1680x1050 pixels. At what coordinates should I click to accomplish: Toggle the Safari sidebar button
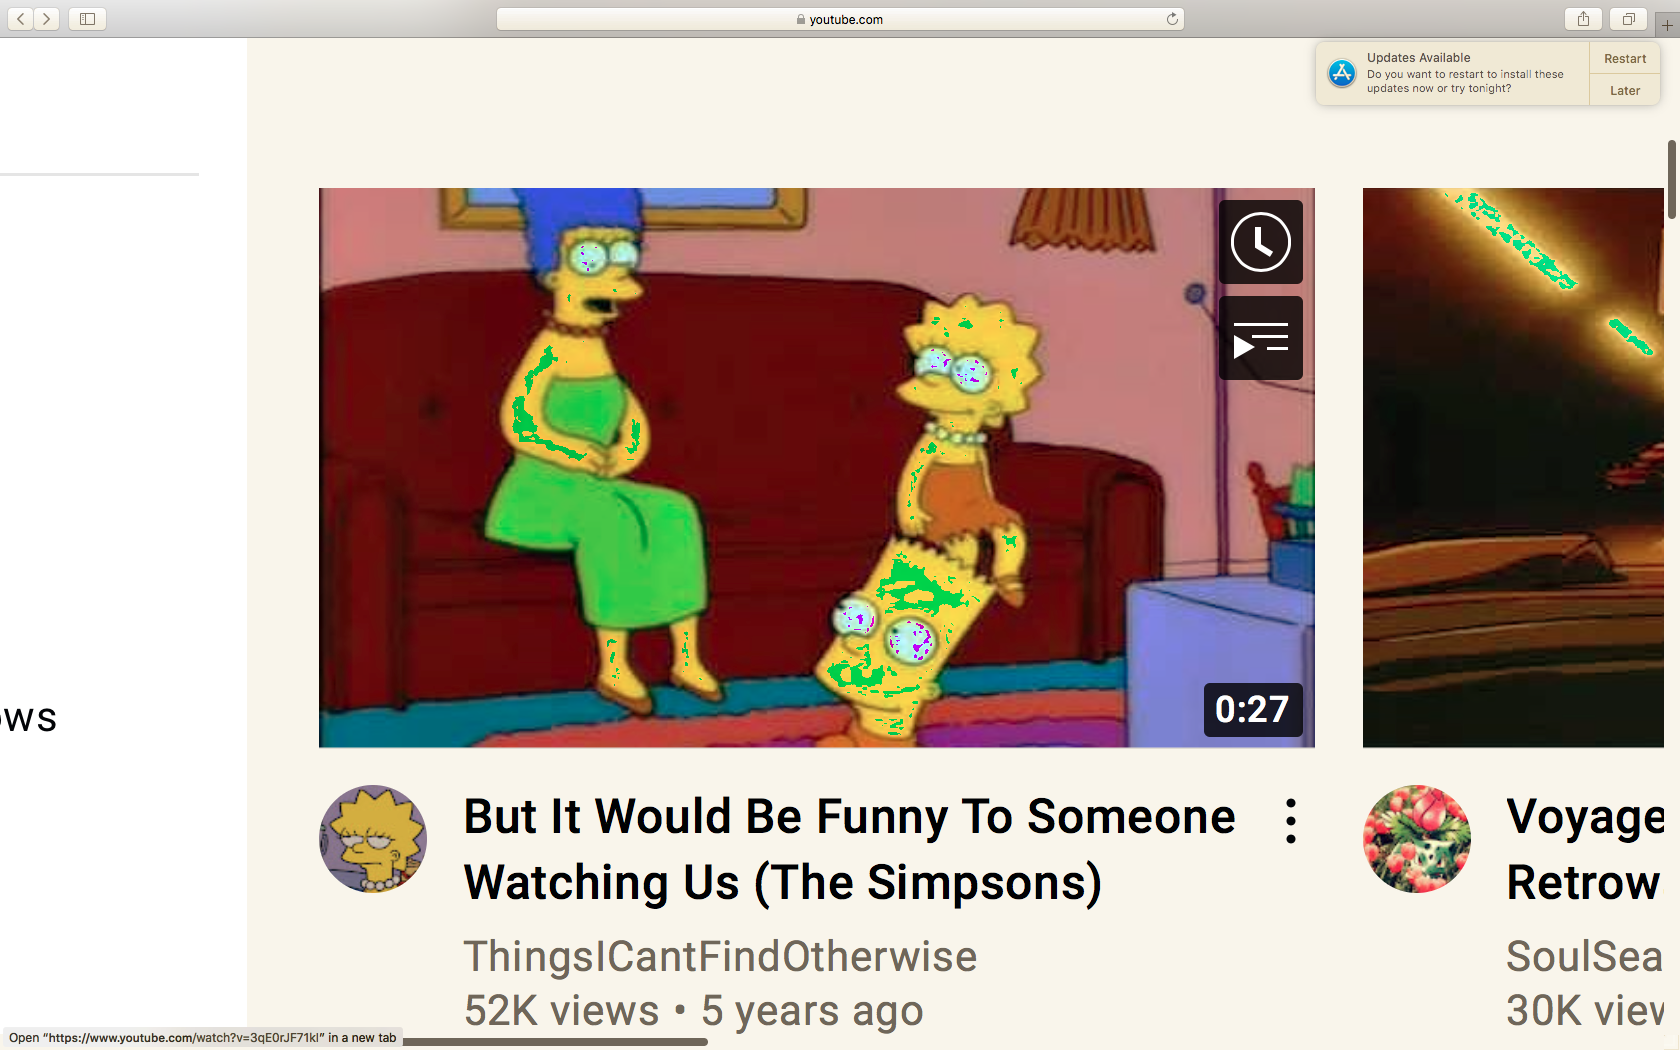87,19
